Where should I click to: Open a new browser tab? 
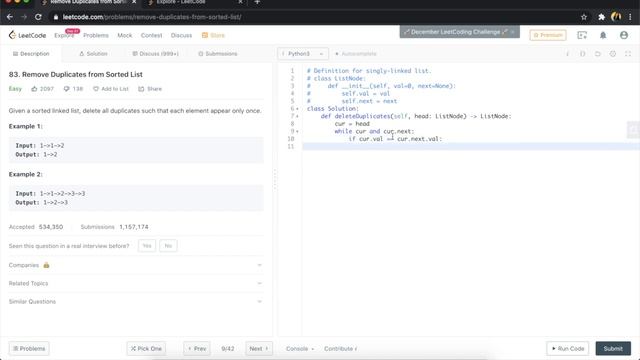coord(257,2)
